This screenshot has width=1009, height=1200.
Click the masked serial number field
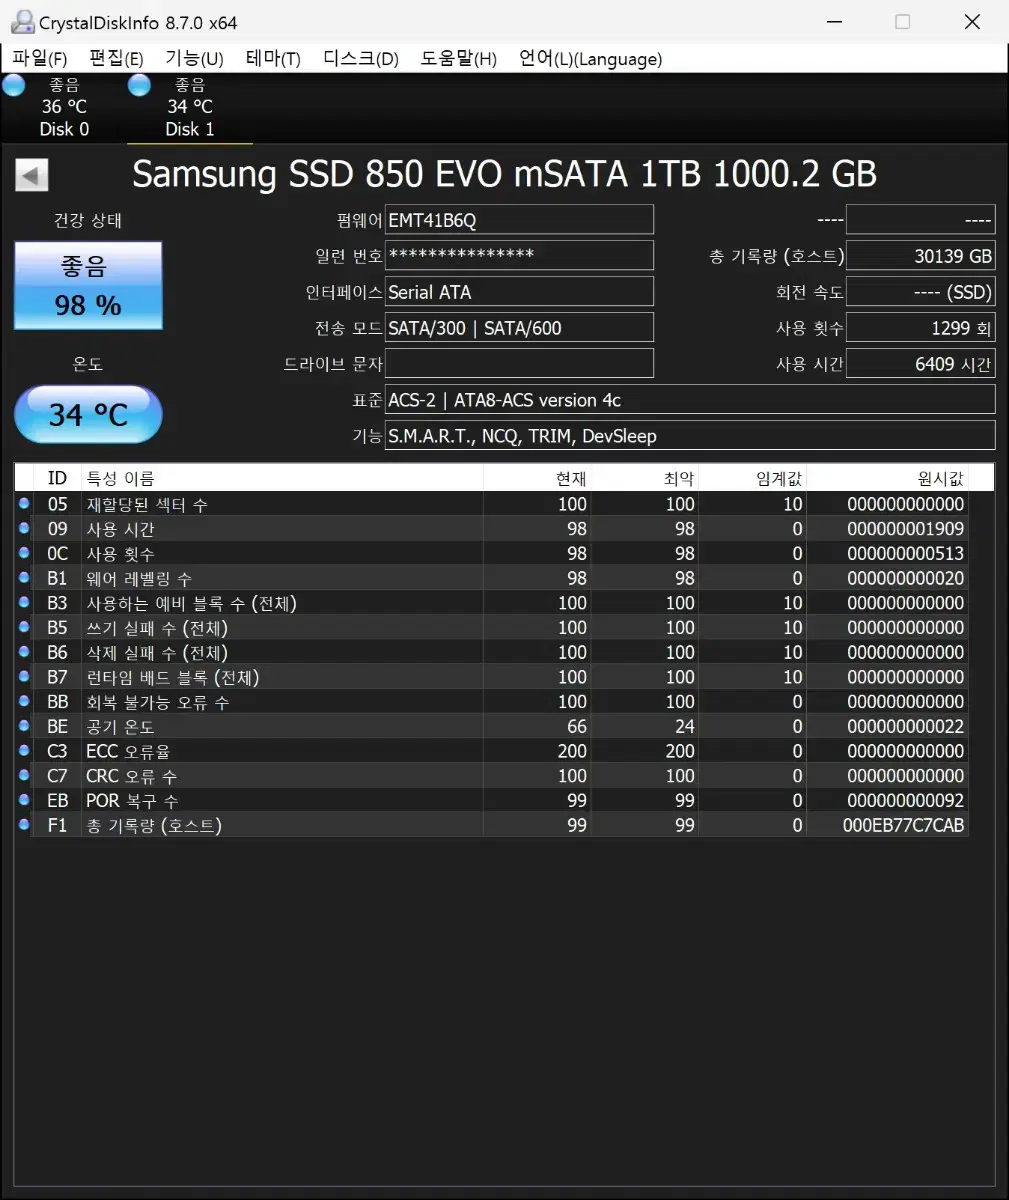[x=519, y=255]
